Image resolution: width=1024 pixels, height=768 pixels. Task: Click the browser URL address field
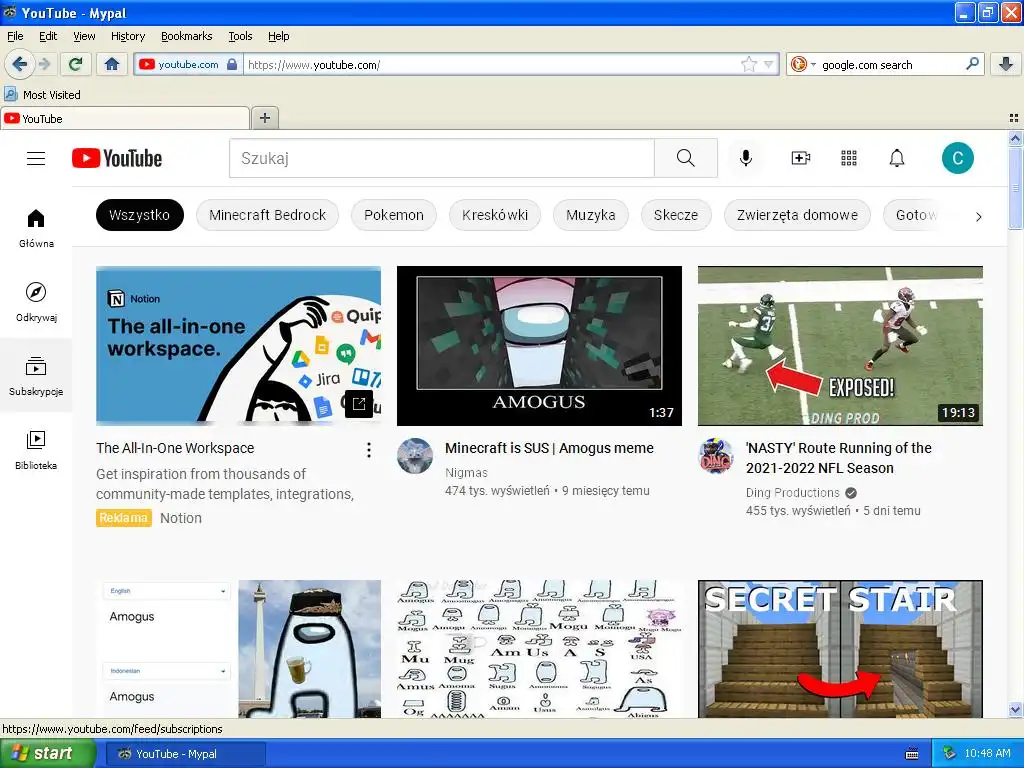493,64
